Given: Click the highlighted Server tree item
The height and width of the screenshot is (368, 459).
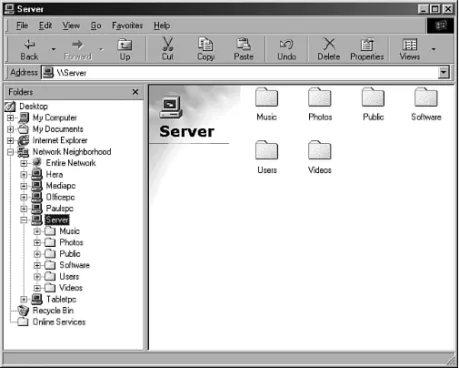Looking at the screenshot, I should point(57,220).
